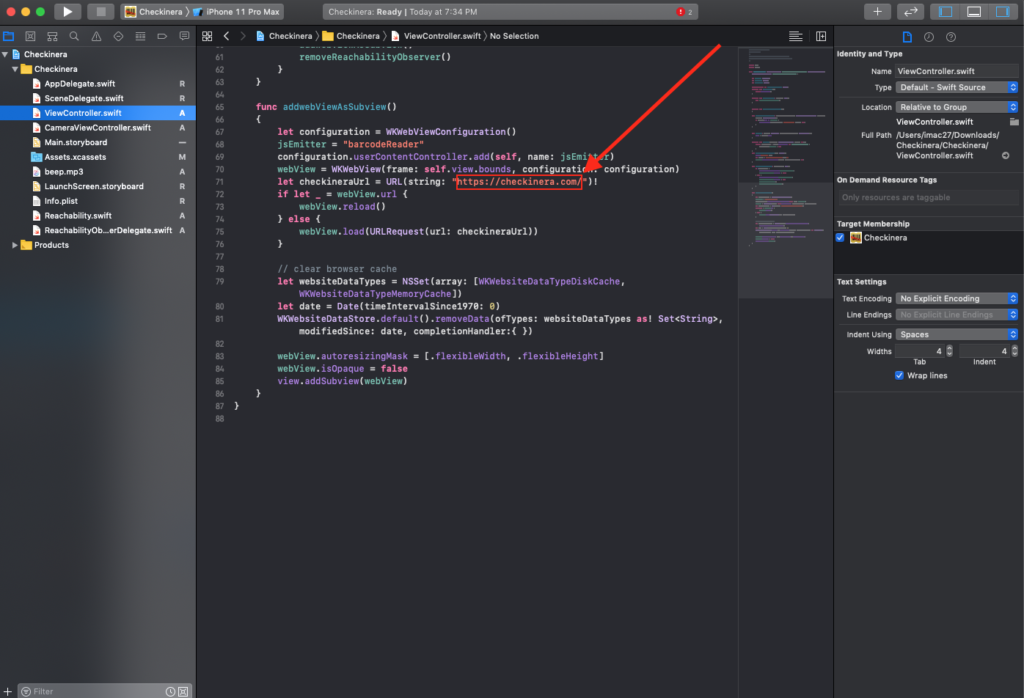Open the Find navigator magnifier icon
1024x698 pixels.
pyautogui.click(x=74, y=37)
